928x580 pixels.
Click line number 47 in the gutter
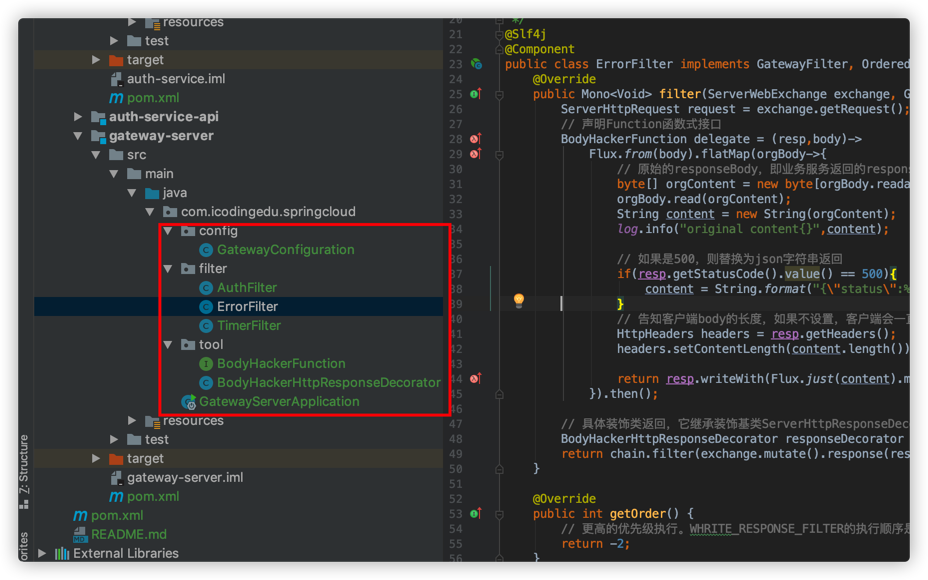455,424
